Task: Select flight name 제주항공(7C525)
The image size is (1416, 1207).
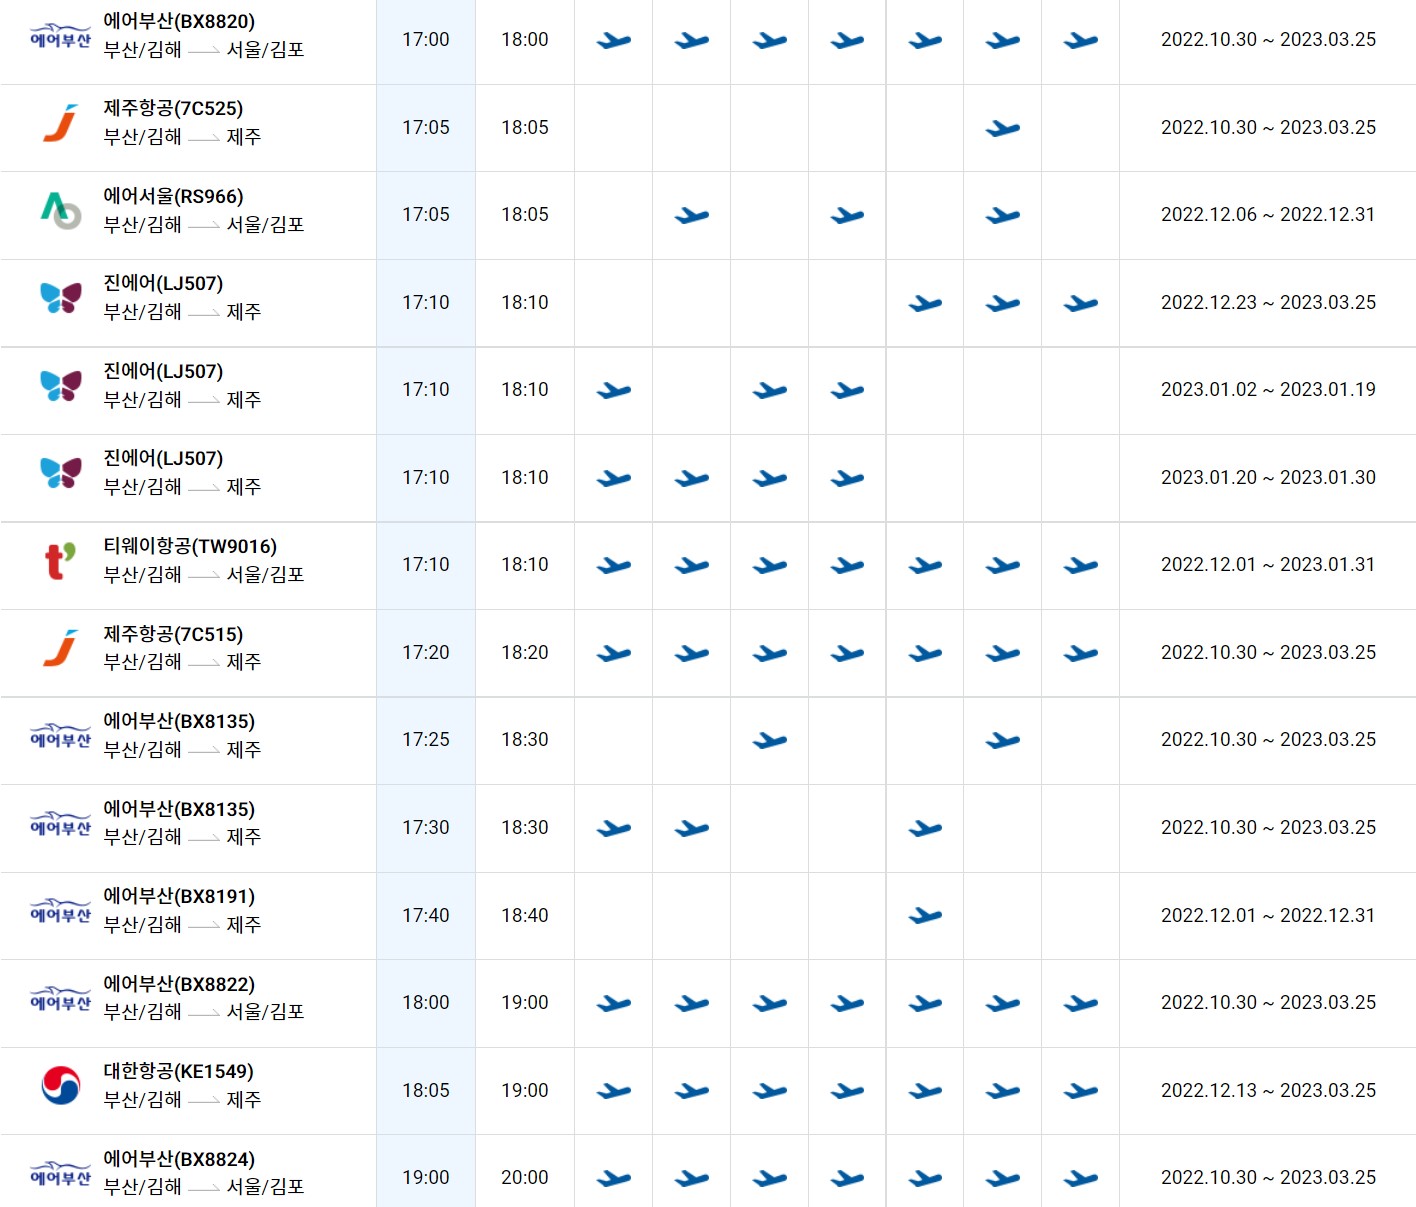Action: click(x=173, y=108)
